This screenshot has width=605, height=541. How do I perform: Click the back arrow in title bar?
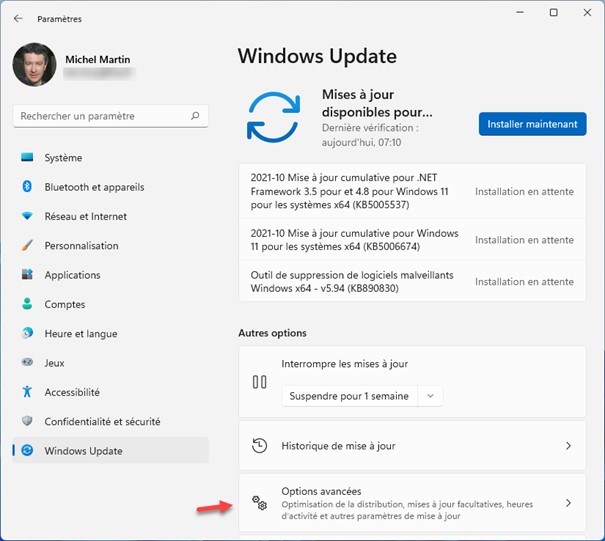tap(18, 18)
